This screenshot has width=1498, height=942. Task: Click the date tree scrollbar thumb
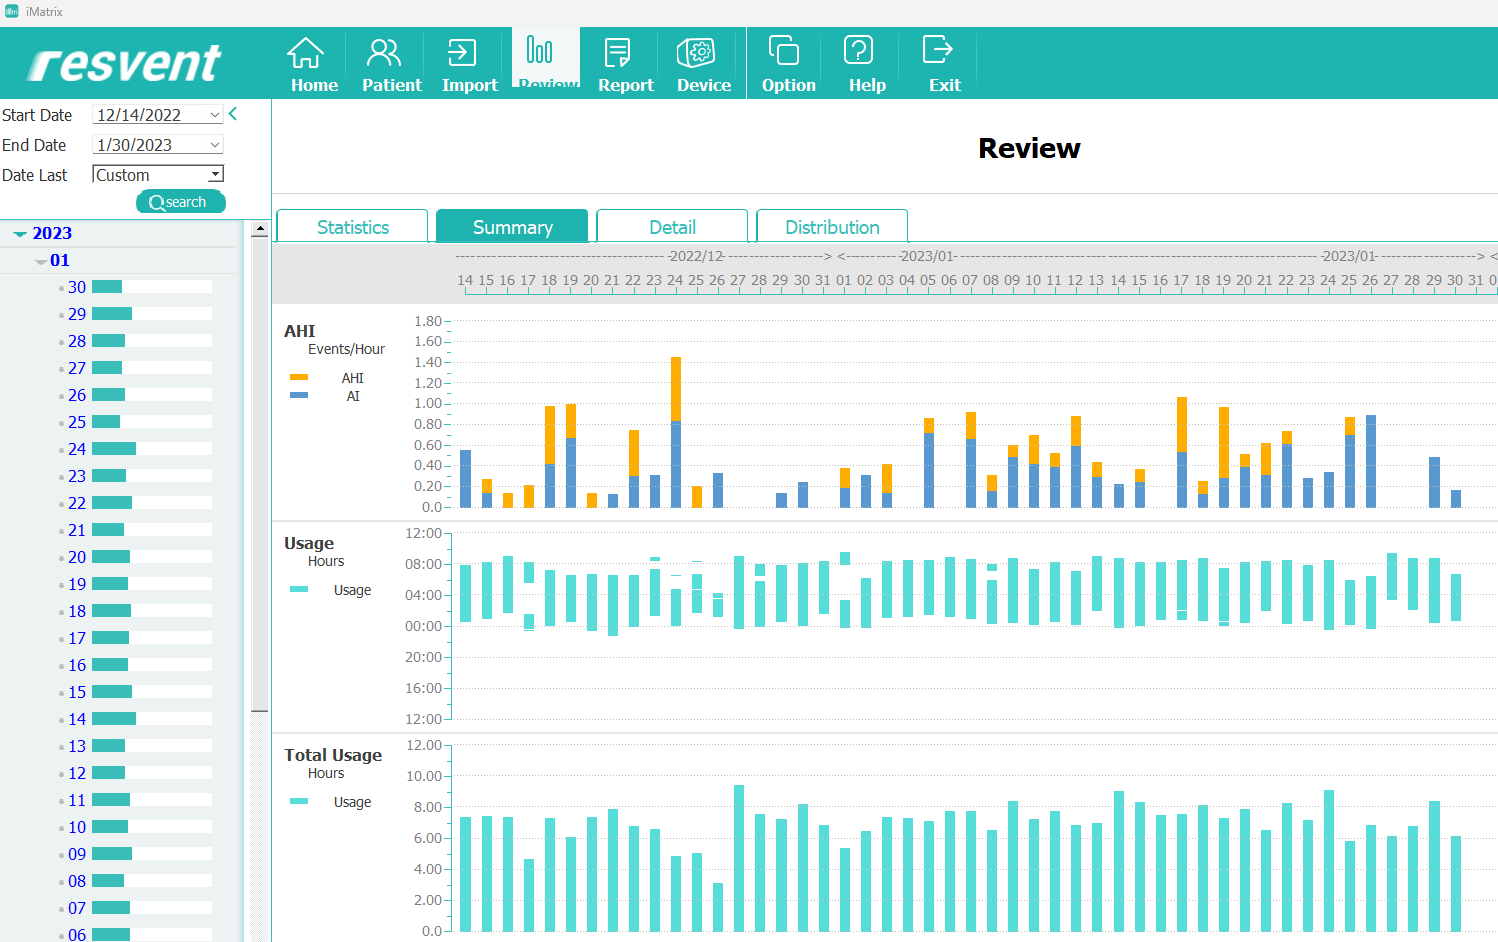260,473
